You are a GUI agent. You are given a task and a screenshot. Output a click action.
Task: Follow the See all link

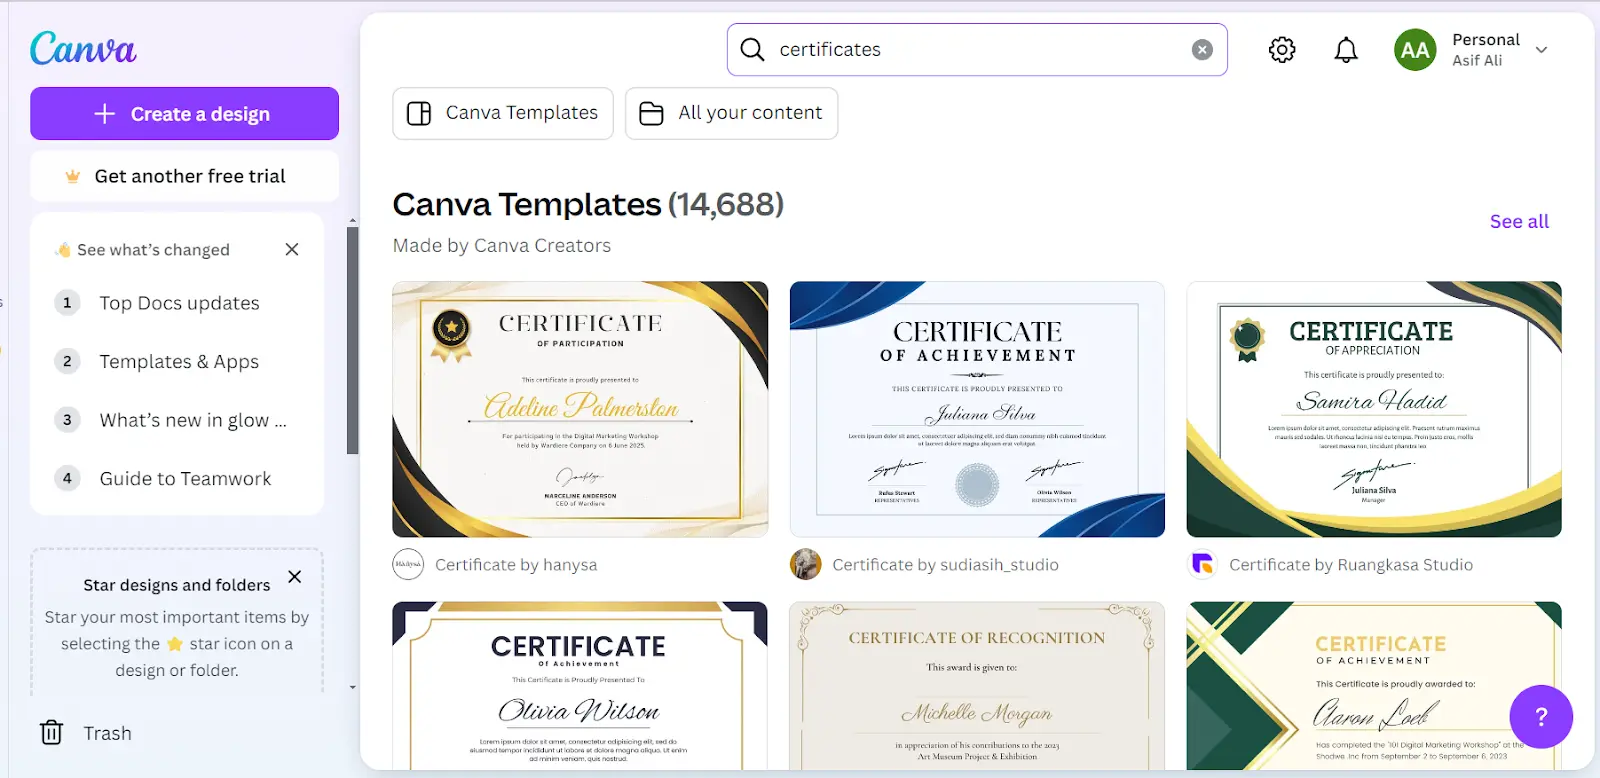tap(1519, 221)
